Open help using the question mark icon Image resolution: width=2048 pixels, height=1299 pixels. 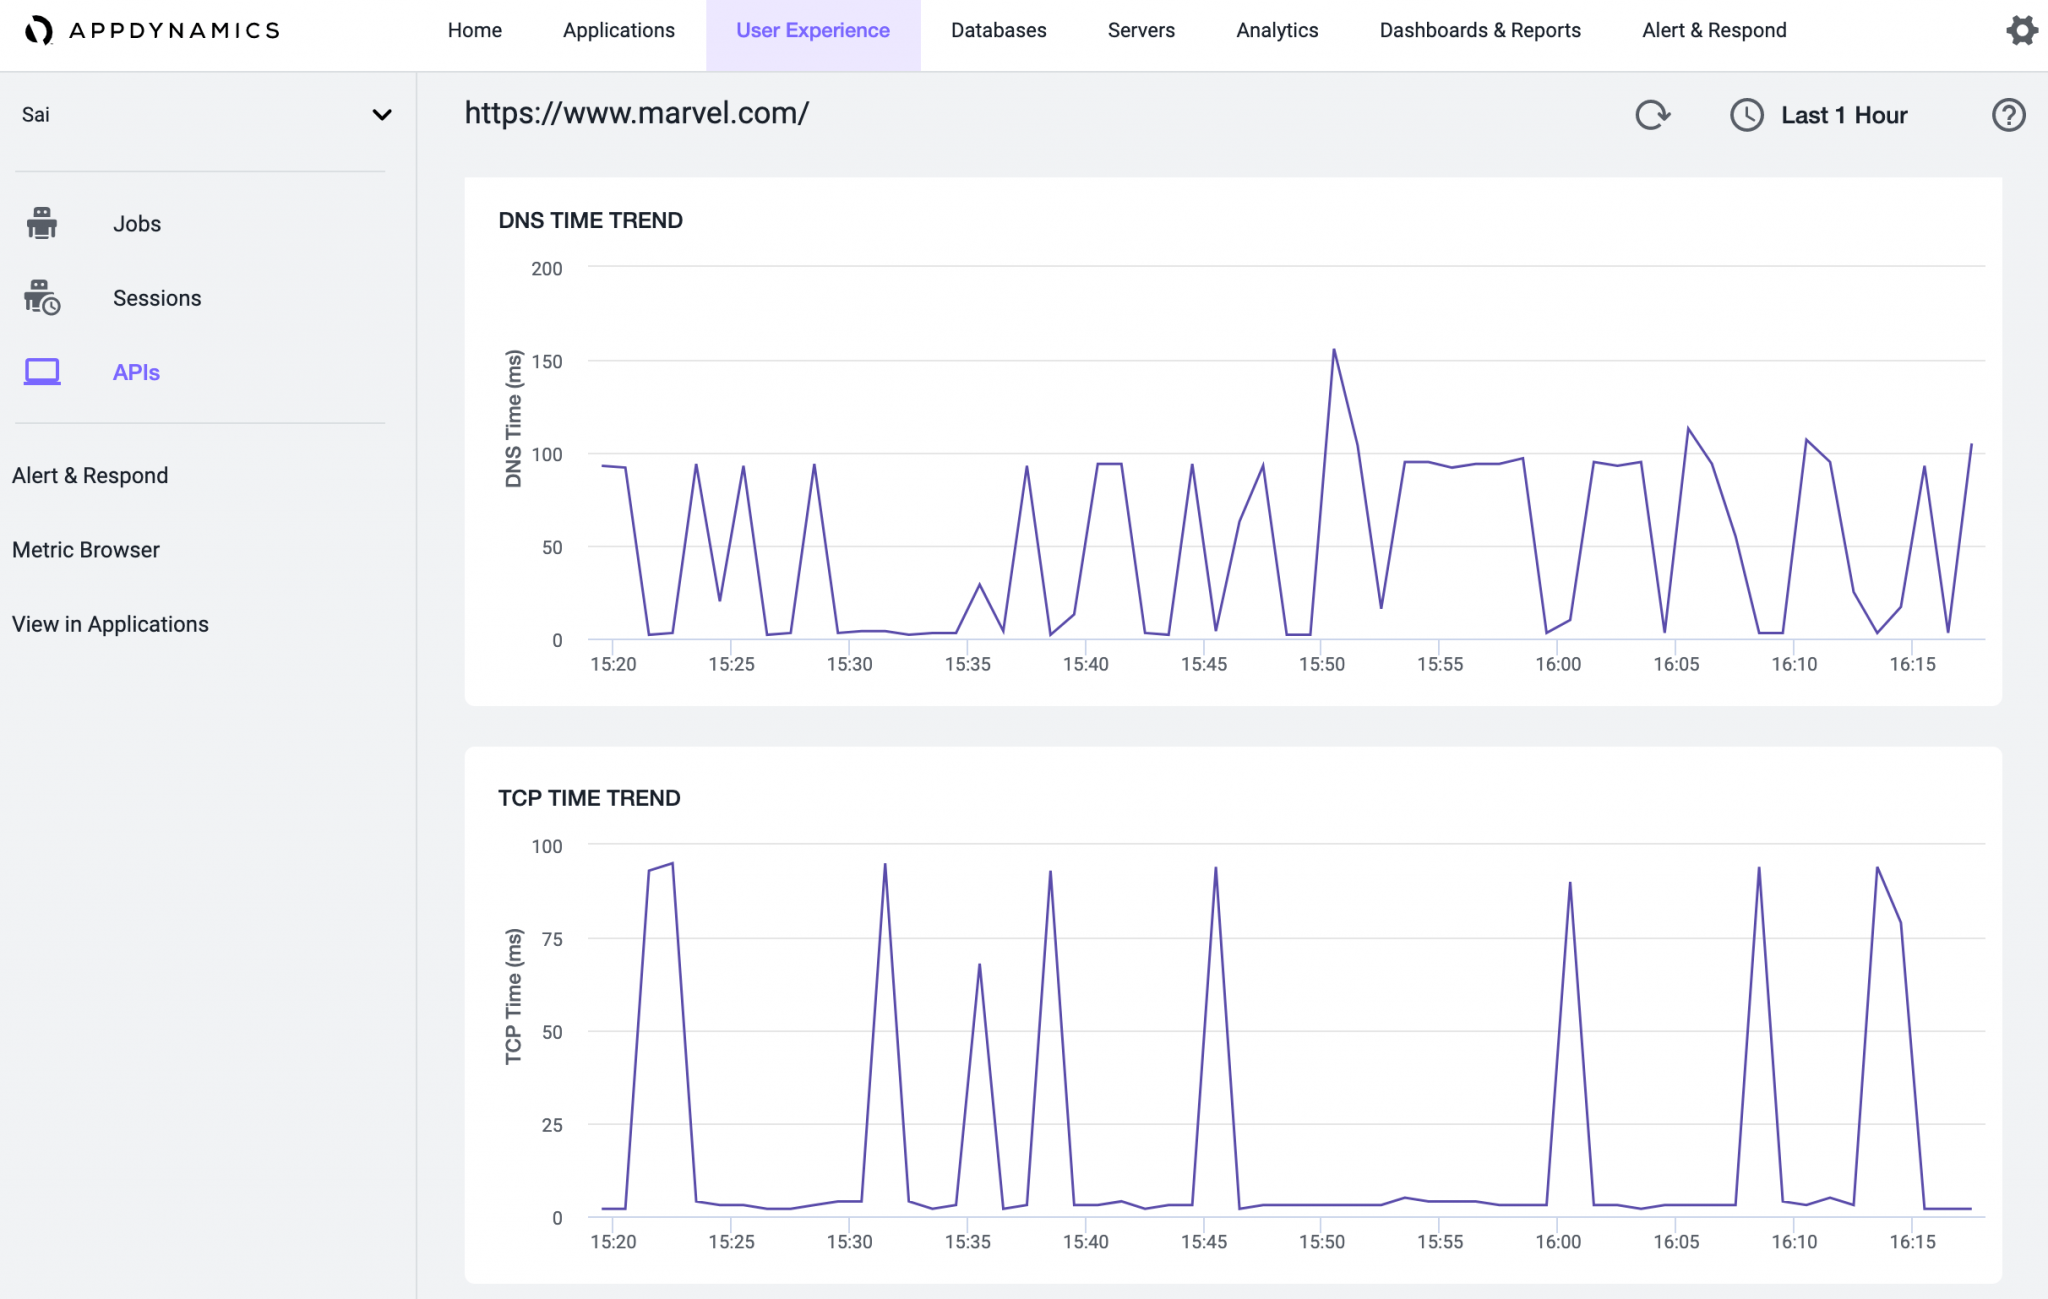tap(2009, 115)
